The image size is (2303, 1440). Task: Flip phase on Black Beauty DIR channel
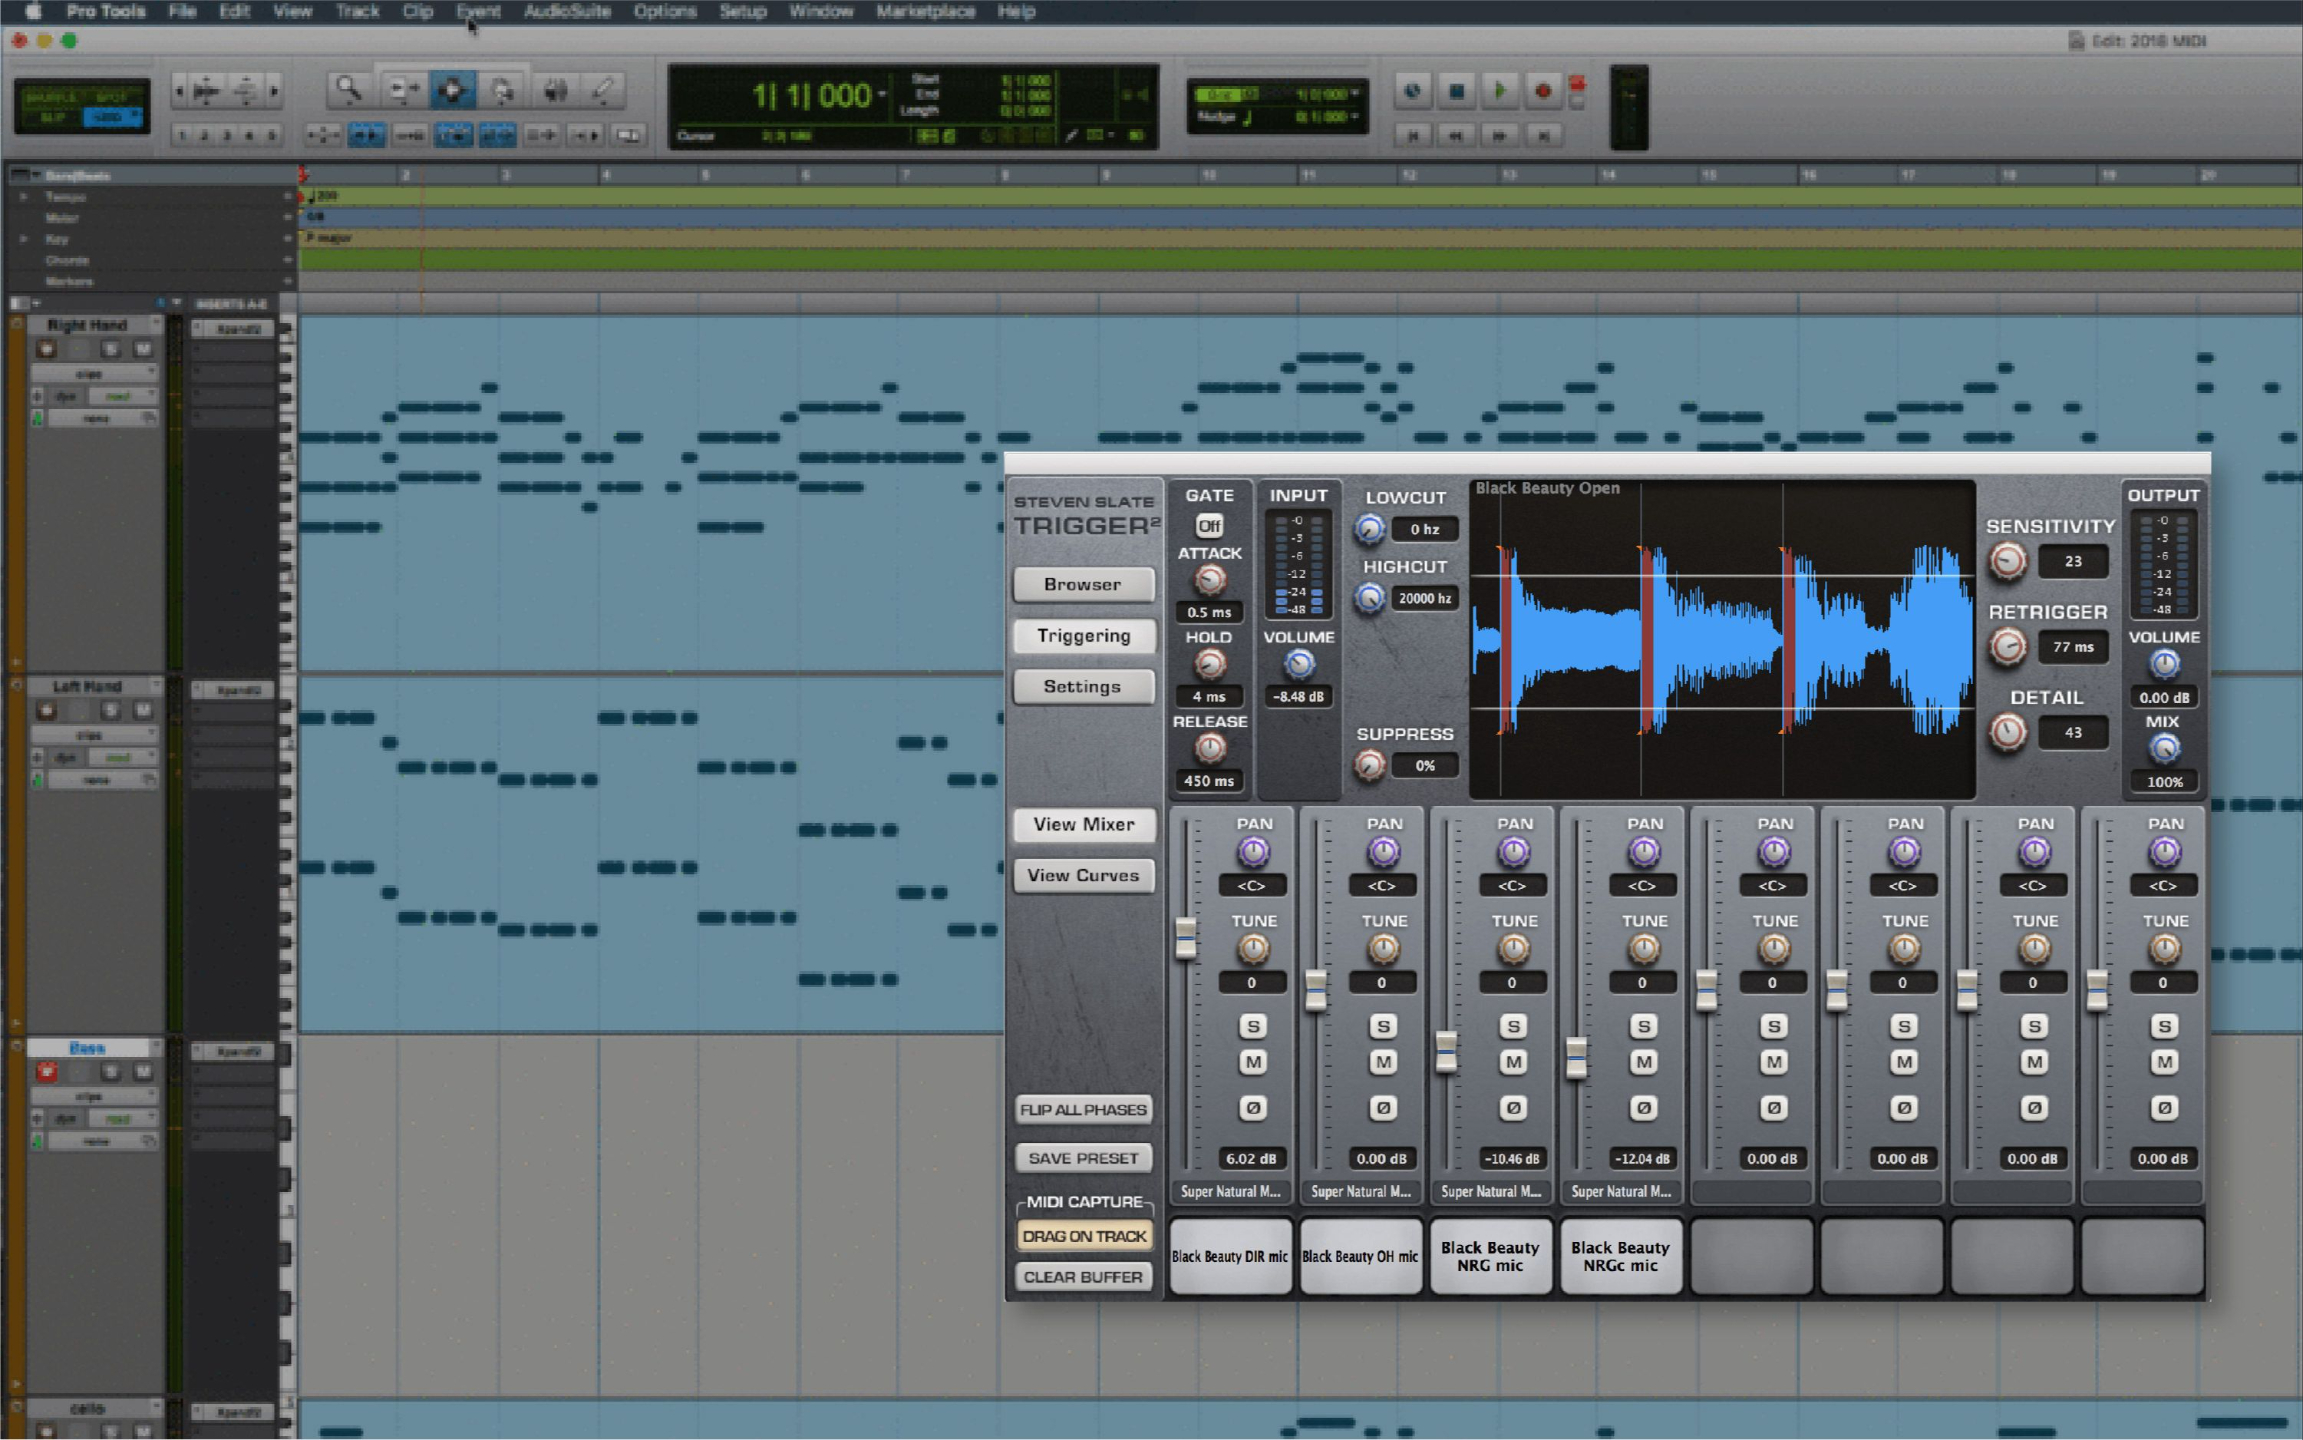(1252, 1107)
